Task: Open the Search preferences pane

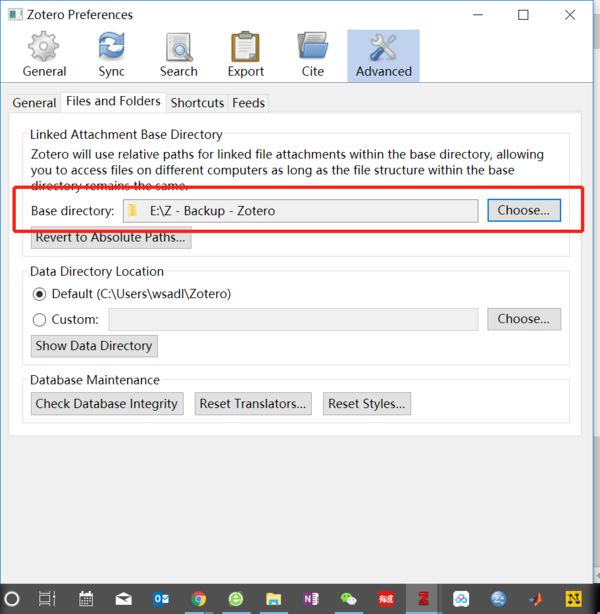Action: click(179, 55)
